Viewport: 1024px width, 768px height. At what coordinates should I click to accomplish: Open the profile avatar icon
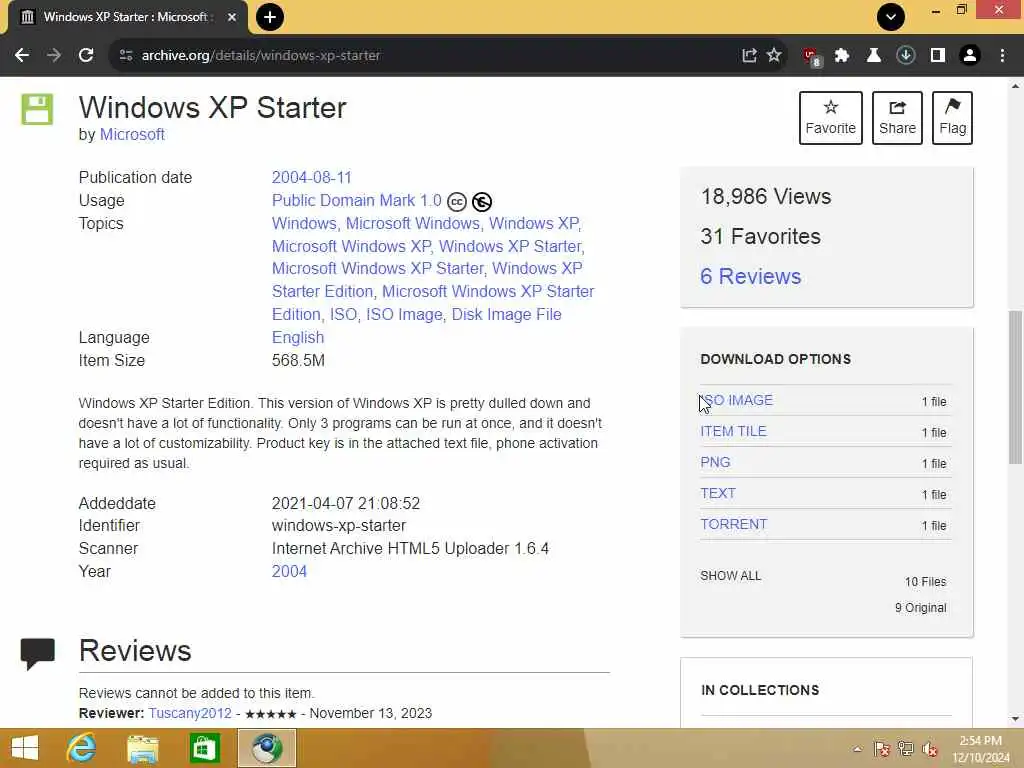970,56
